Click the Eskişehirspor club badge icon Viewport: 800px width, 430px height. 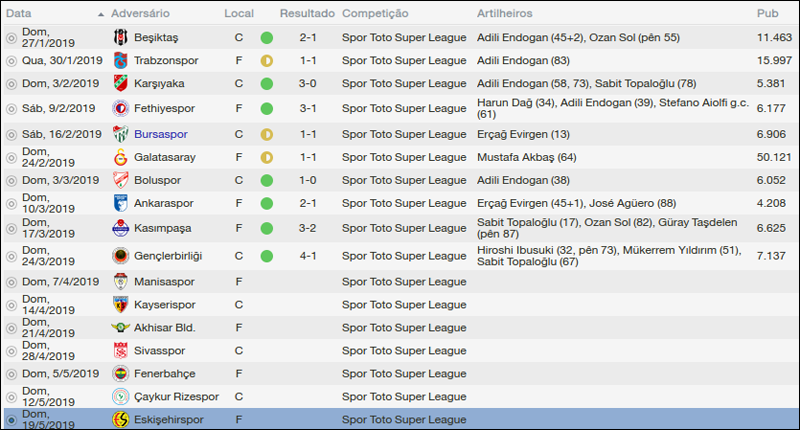tap(121, 420)
